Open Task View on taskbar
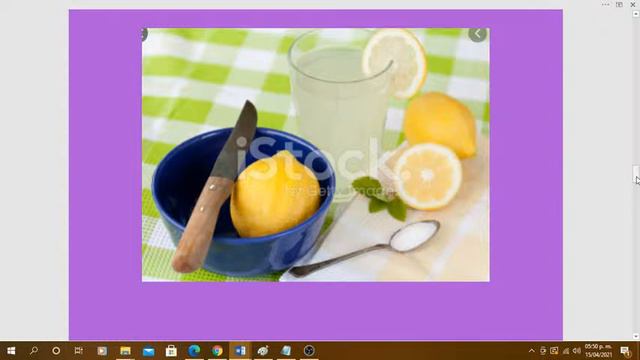 click(78, 351)
